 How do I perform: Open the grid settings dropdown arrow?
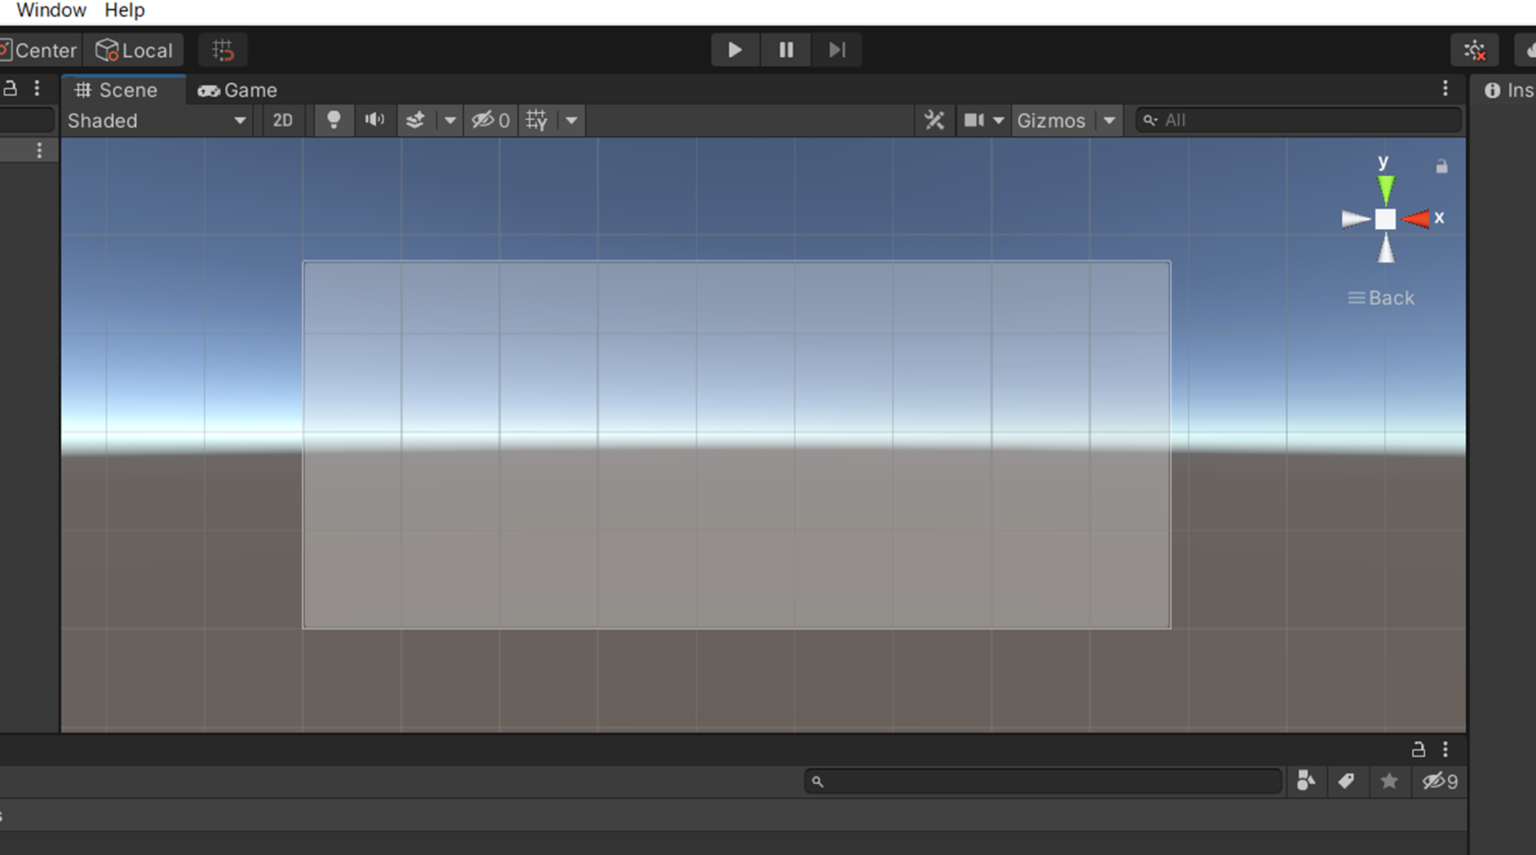pyautogui.click(x=570, y=120)
